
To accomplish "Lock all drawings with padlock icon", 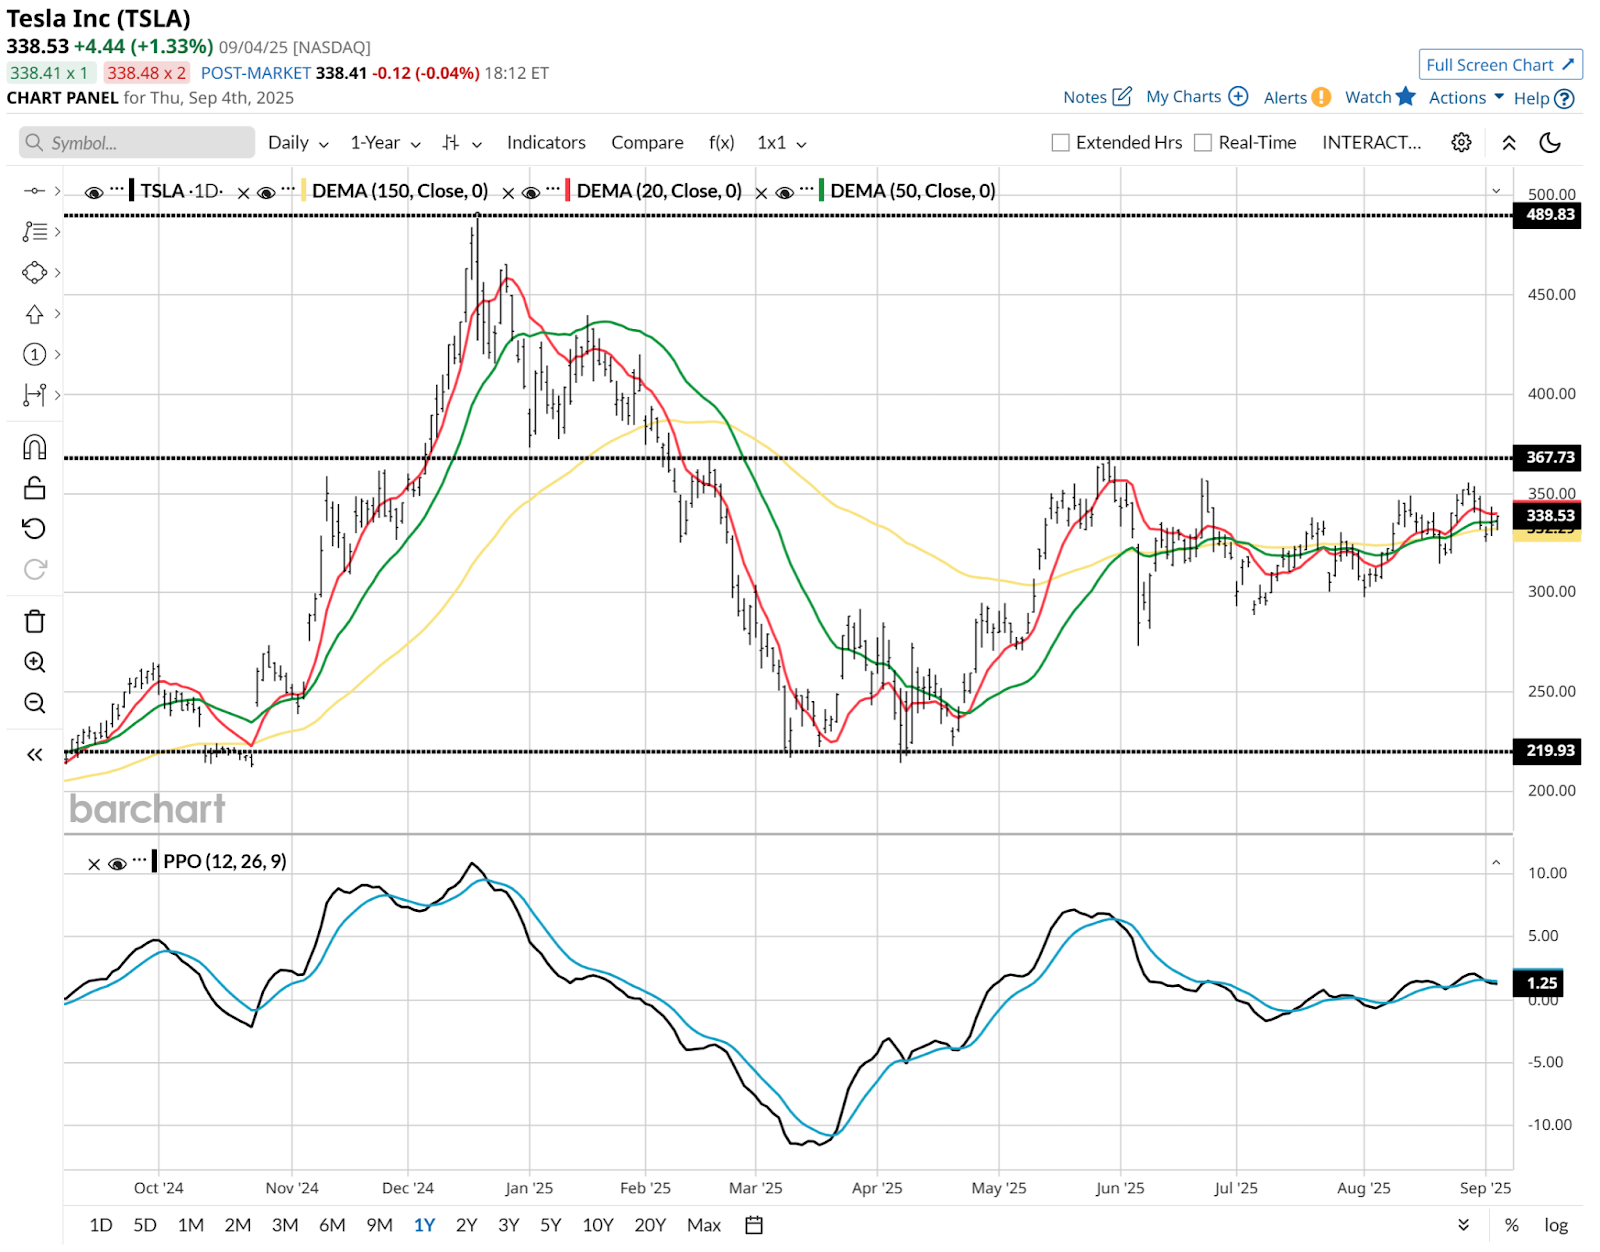I will pyautogui.click(x=34, y=487).
